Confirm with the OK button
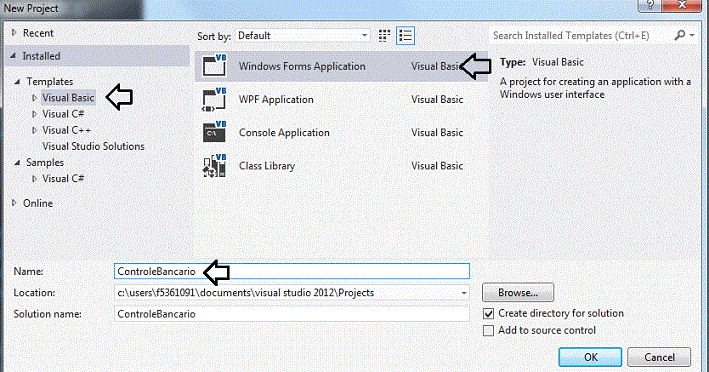Image resolution: width=709 pixels, height=372 pixels. pos(590,357)
